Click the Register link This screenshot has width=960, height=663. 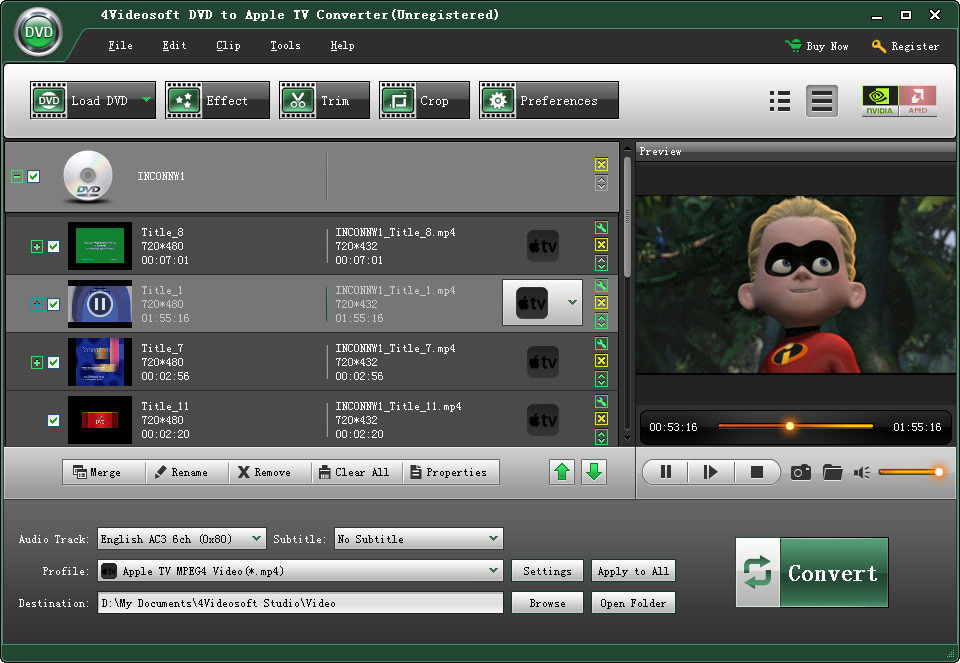[x=906, y=46]
